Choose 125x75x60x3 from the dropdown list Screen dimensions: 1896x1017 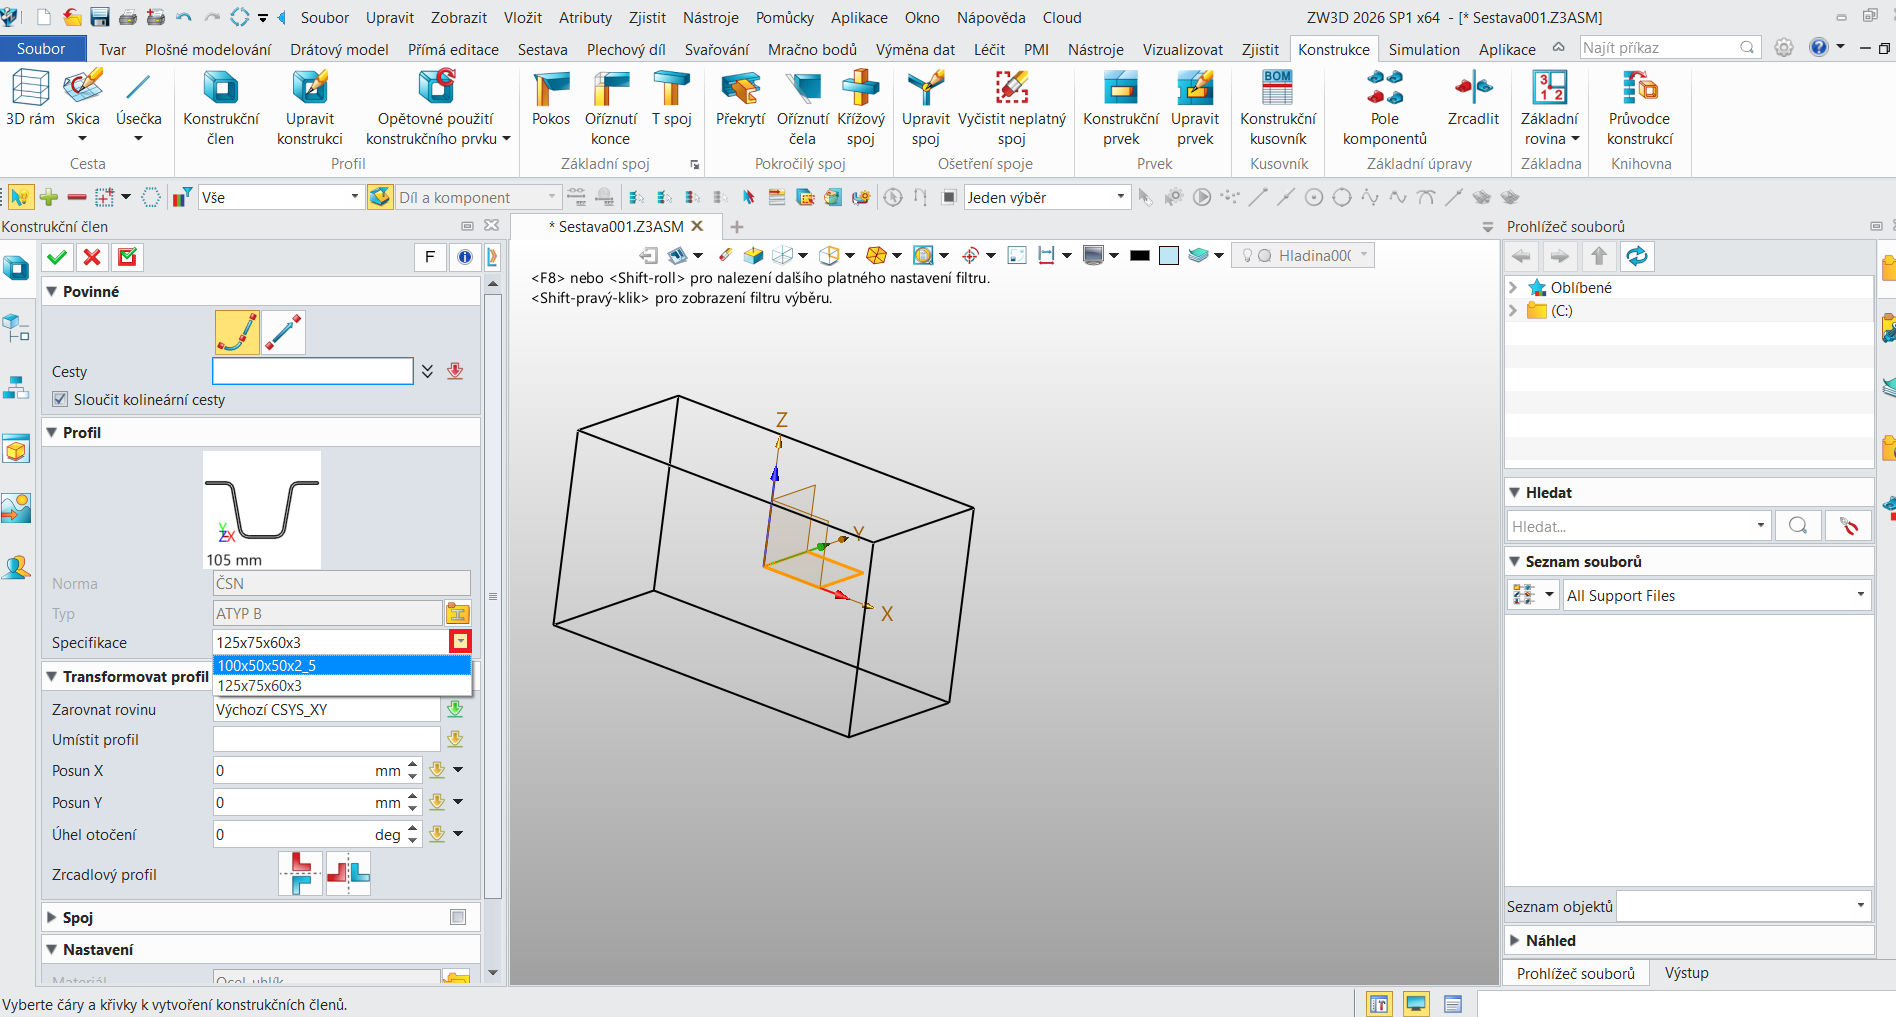(x=342, y=685)
